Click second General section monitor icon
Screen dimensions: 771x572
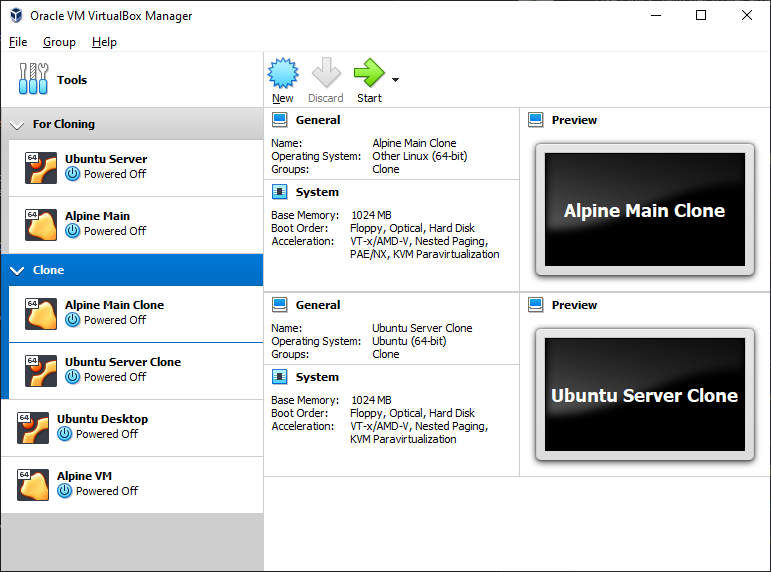point(280,305)
